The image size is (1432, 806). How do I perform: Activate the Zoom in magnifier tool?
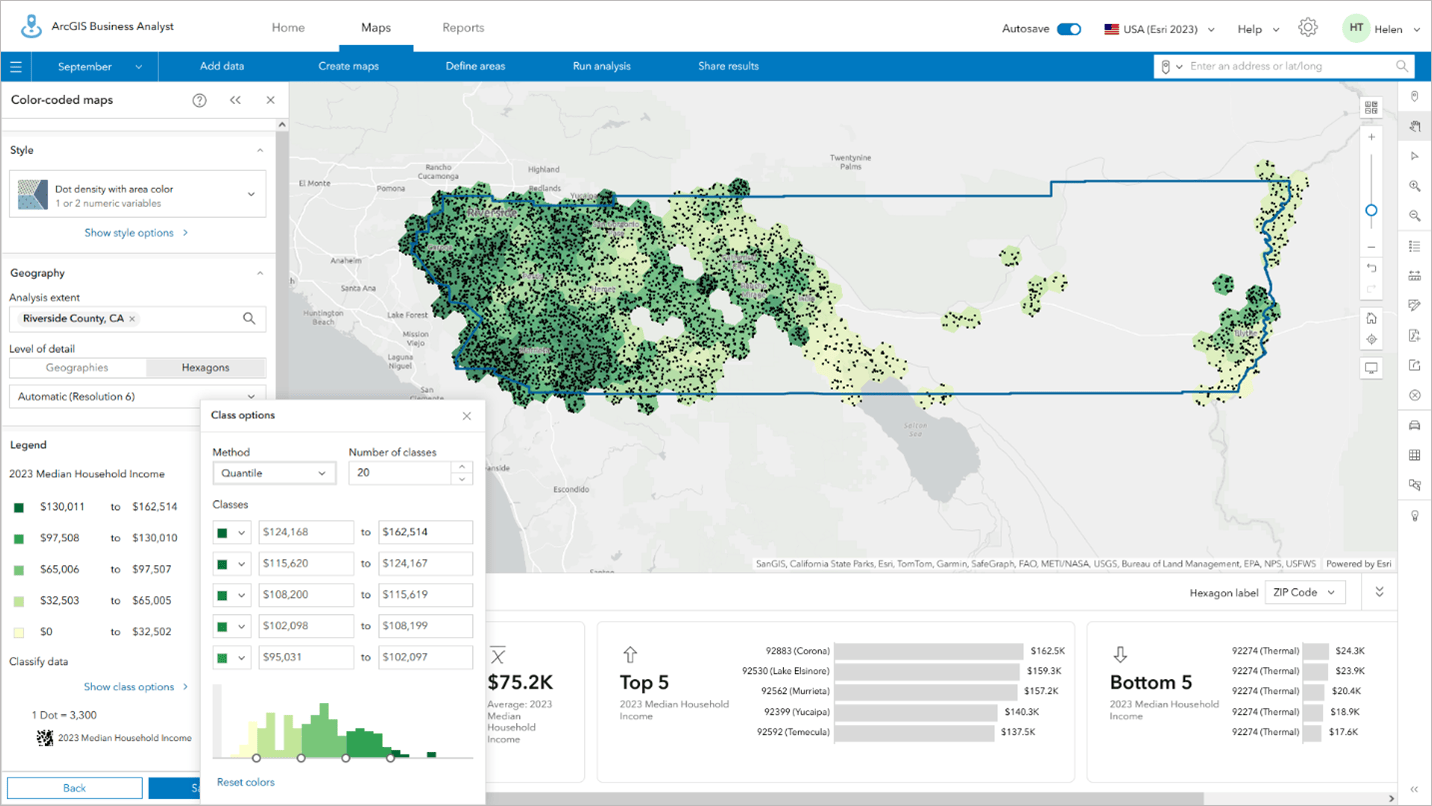1414,186
